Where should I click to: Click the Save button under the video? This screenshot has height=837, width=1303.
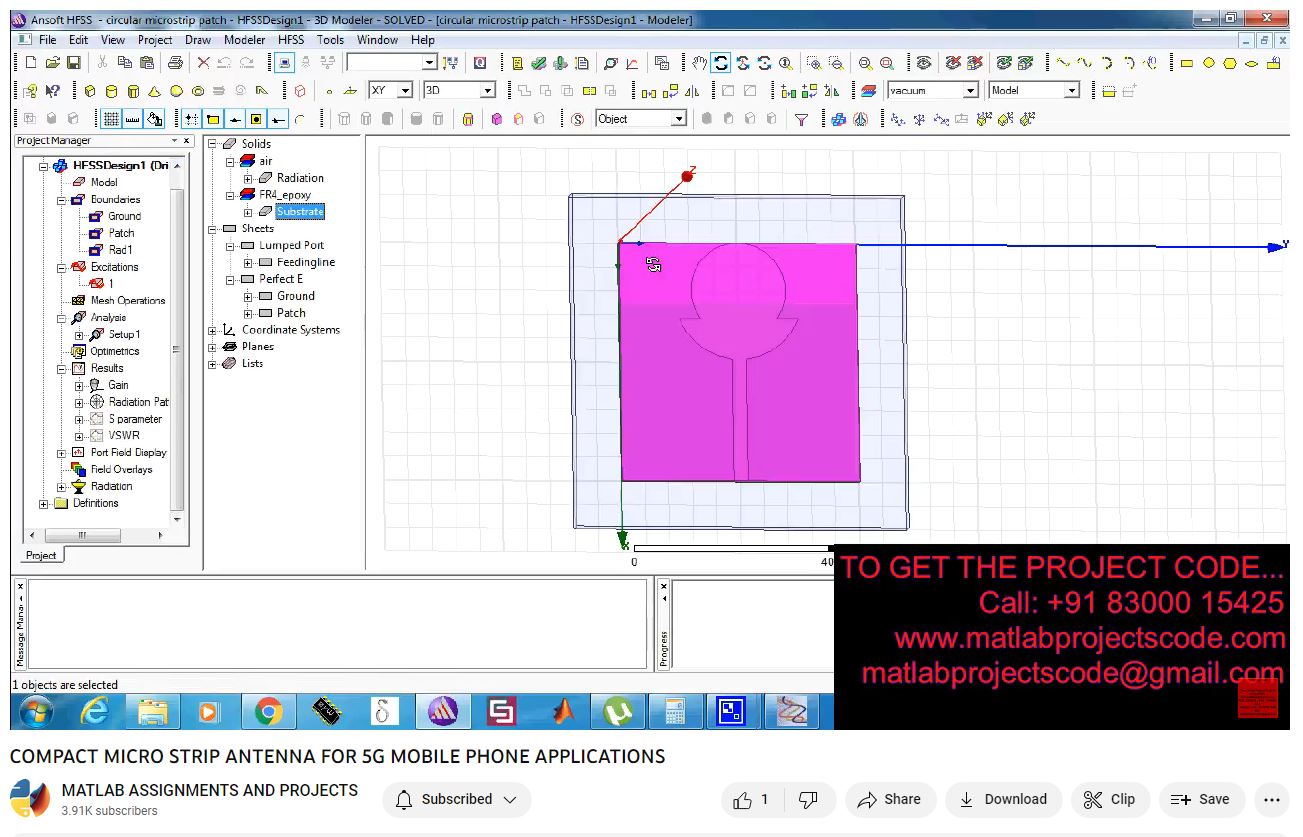1201,800
